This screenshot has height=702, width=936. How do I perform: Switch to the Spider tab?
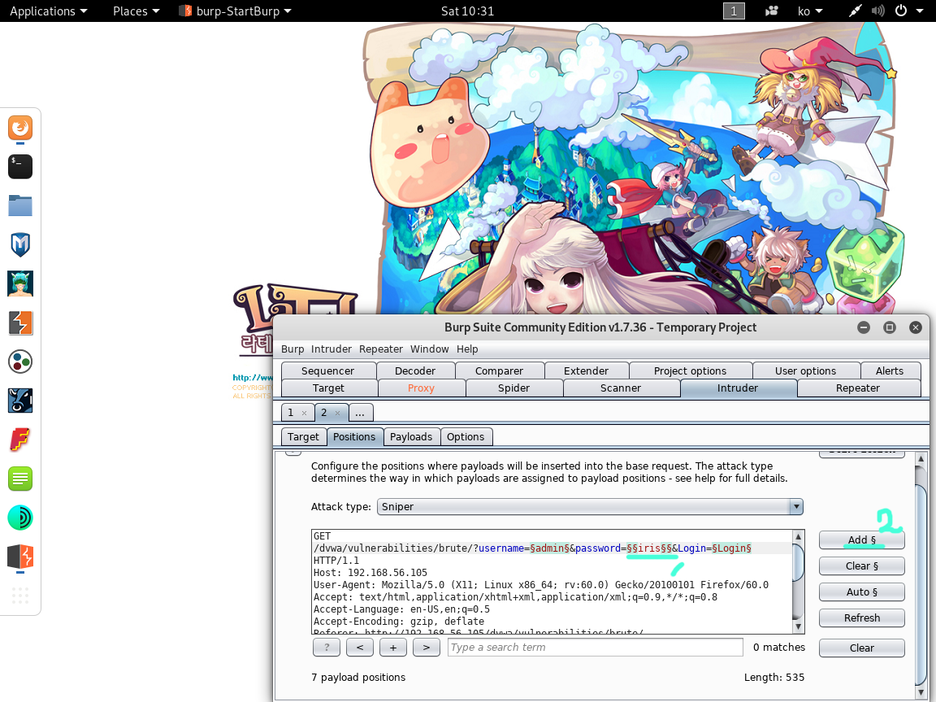click(x=514, y=388)
